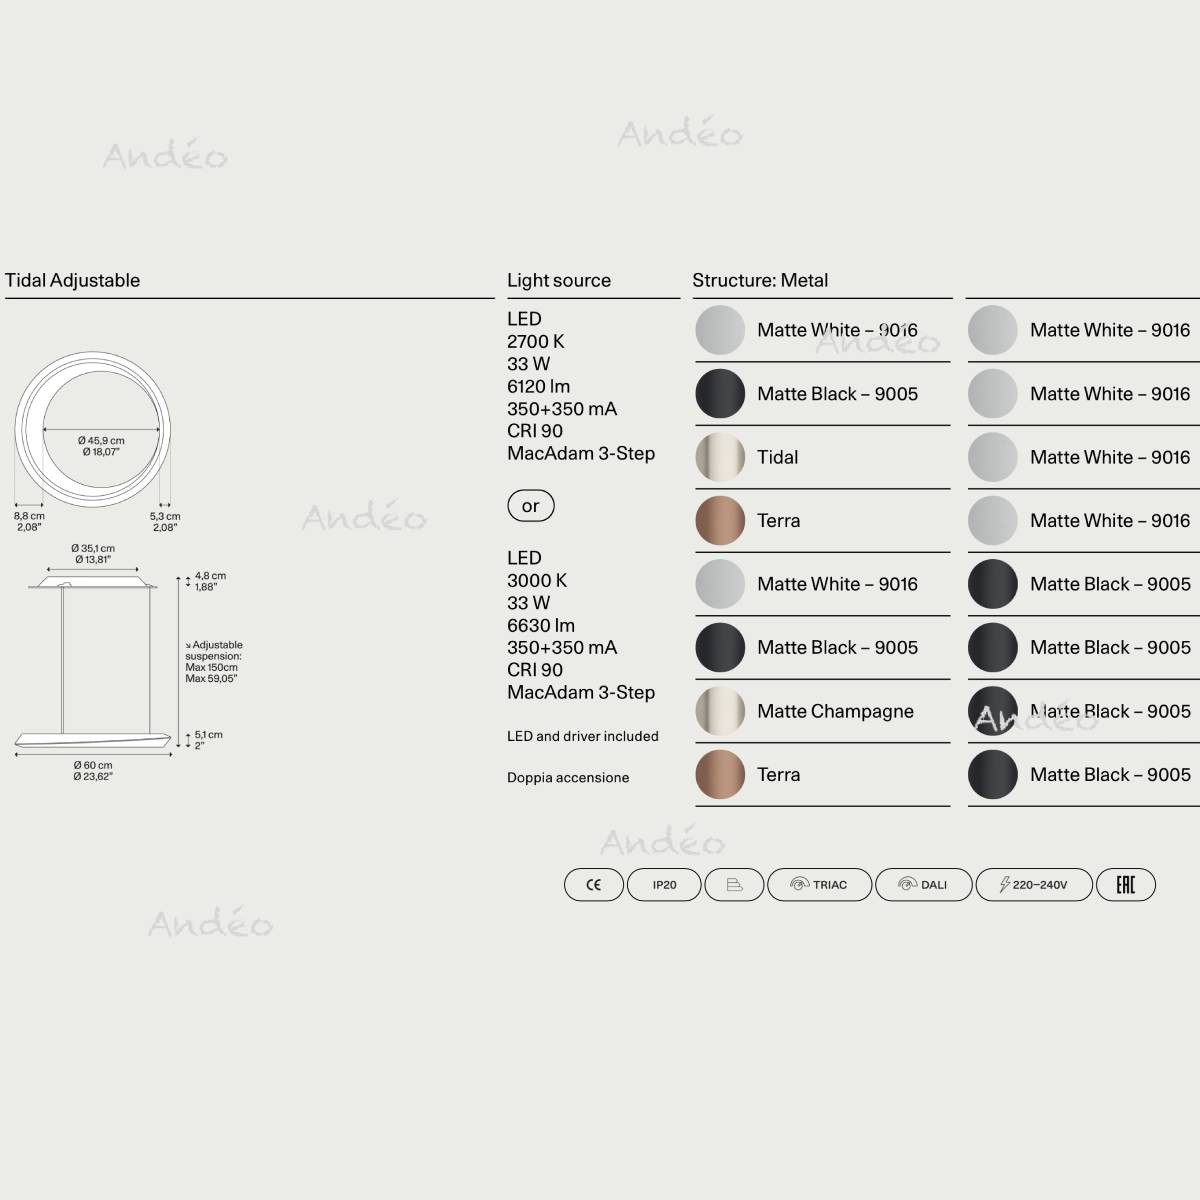Click the '8,8 cm' ring width label
This screenshot has height=1200, width=1200.
[29, 516]
